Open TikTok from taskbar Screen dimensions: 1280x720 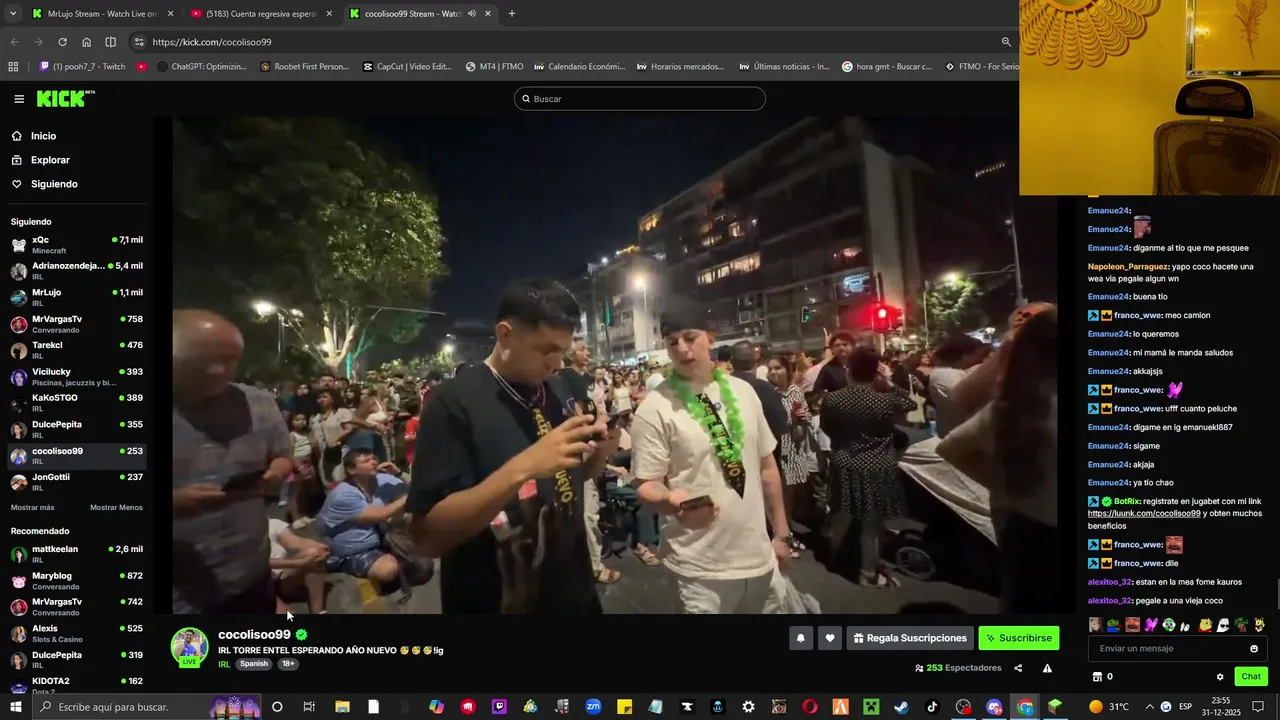tap(932, 707)
